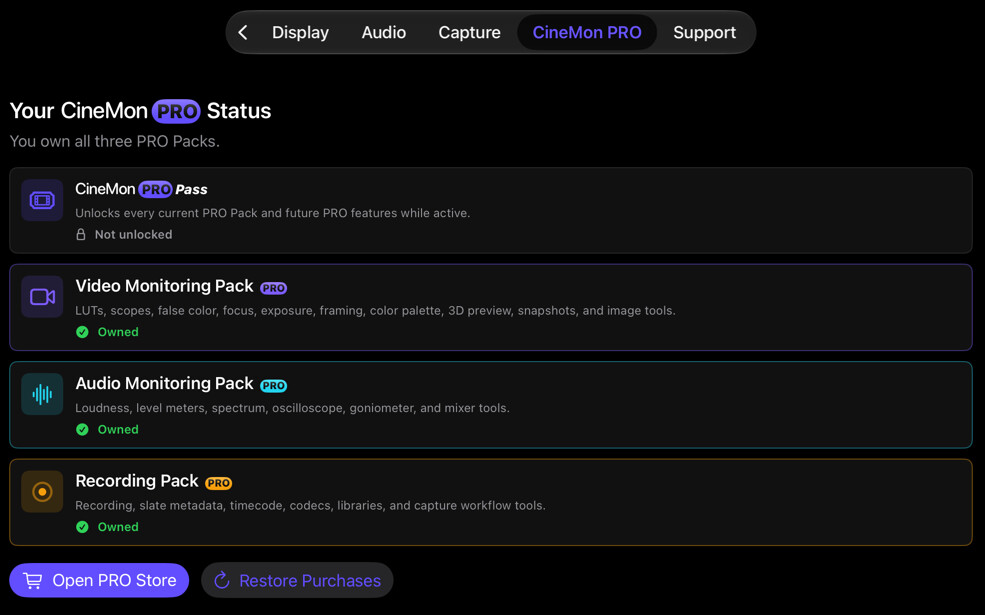Open the Support tab
The height and width of the screenshot is (615, 985).
pos(704,32)
